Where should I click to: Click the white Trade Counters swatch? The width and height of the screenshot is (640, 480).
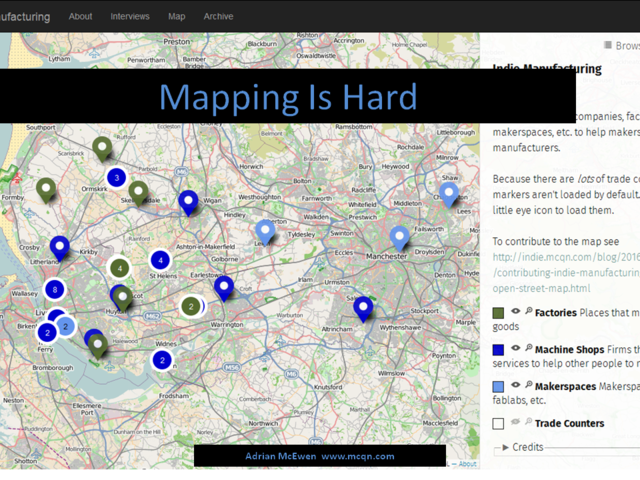[x=498, y=424]
